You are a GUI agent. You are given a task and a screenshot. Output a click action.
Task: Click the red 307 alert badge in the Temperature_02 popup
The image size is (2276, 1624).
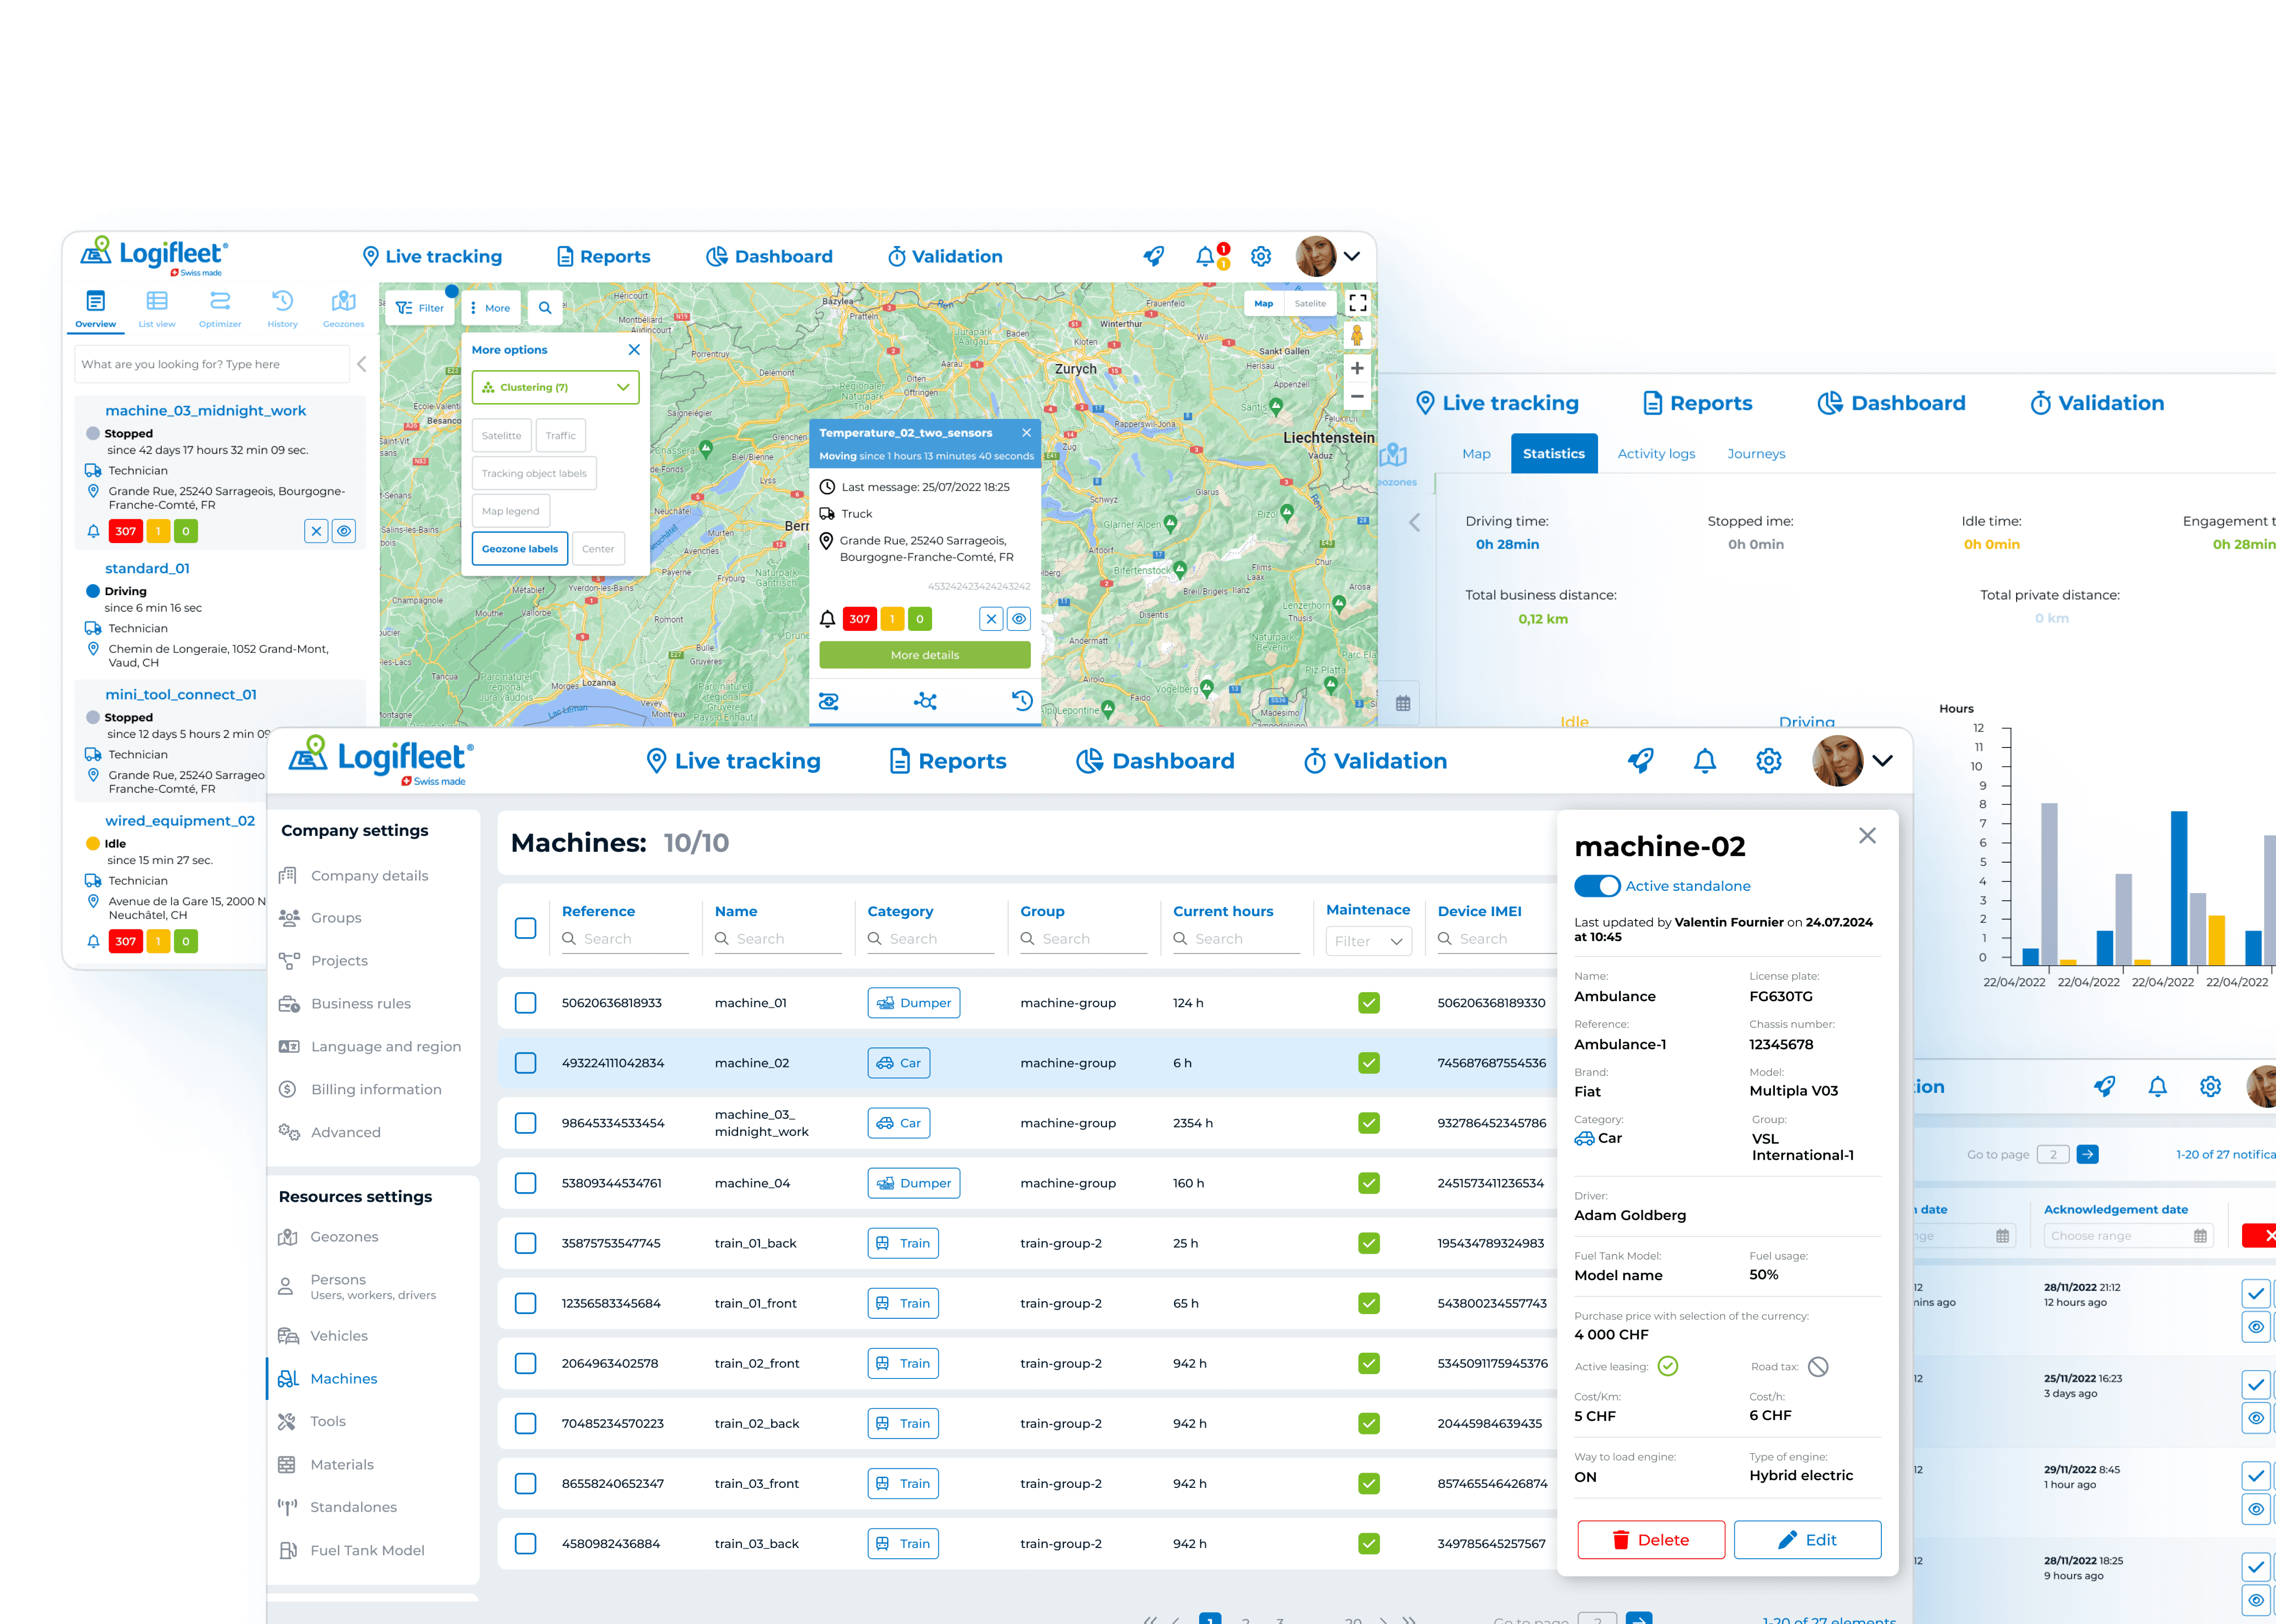(860, 619)
